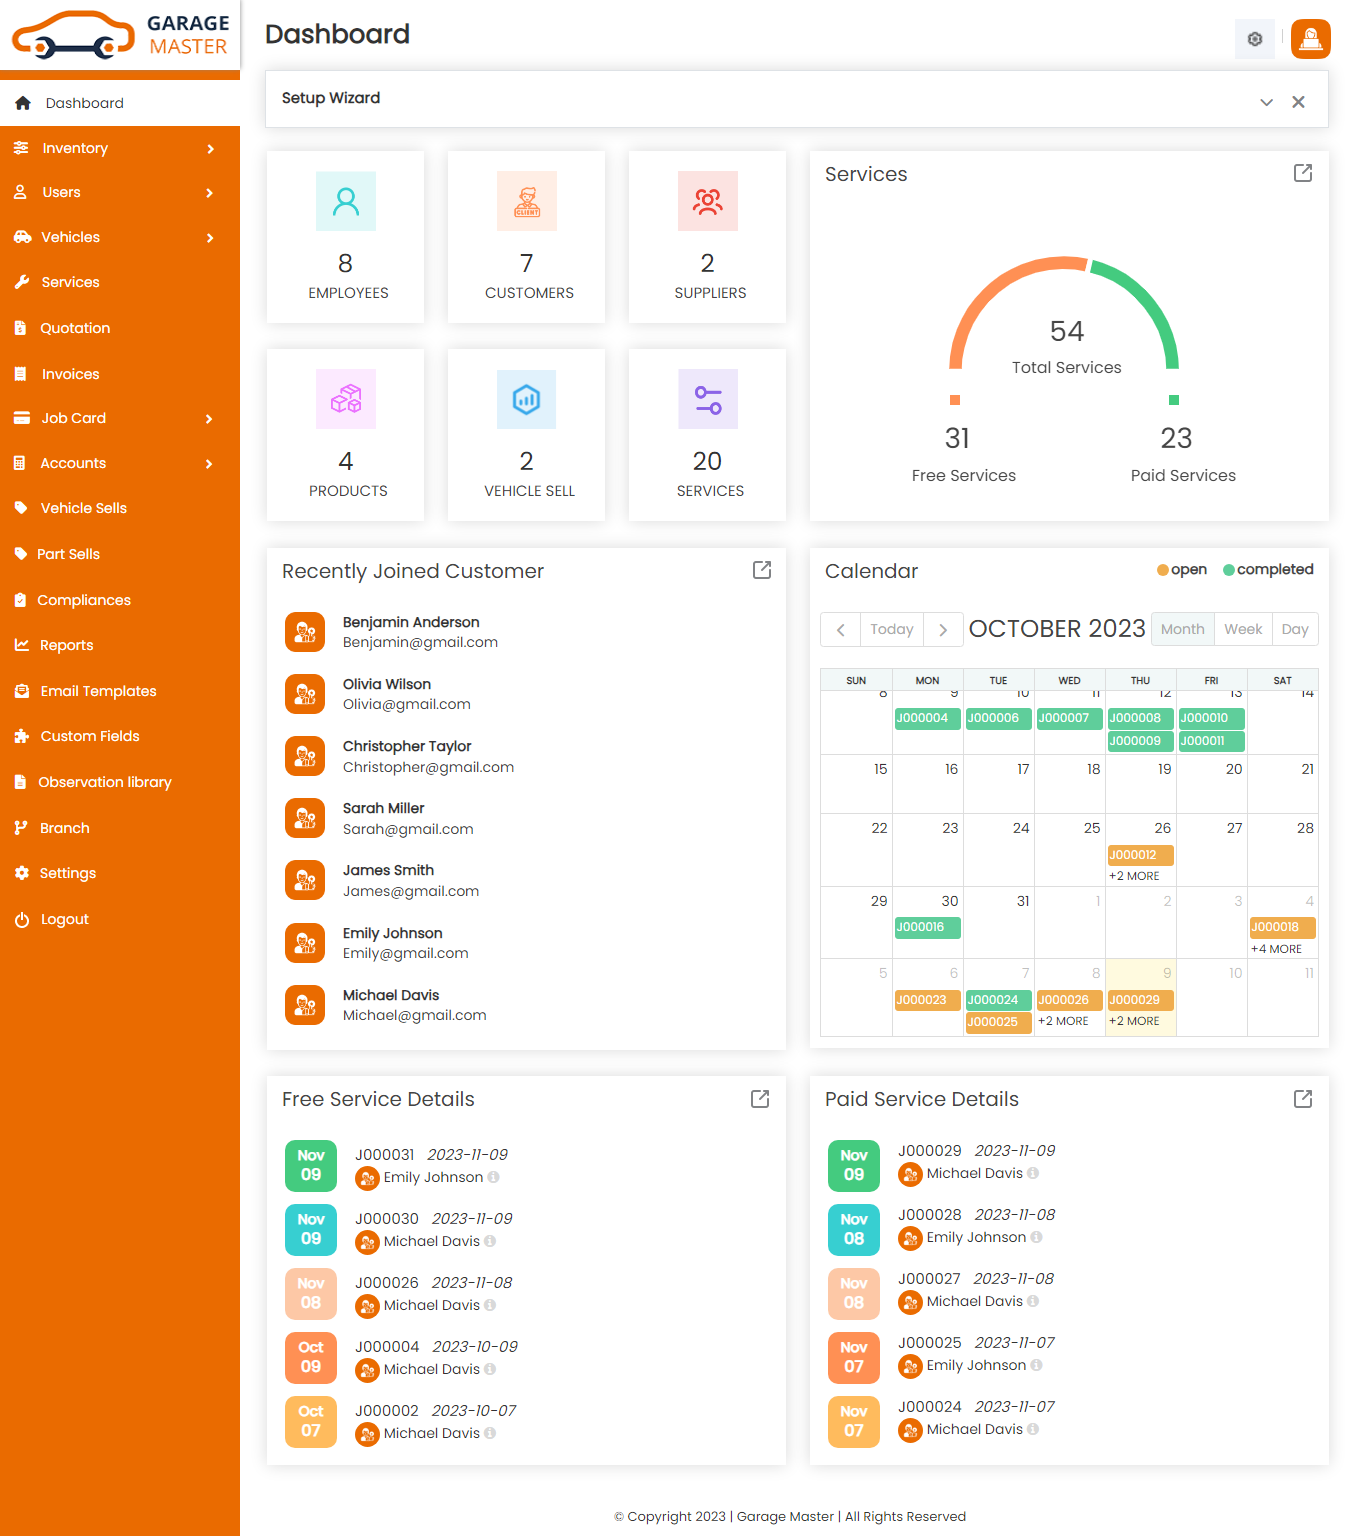Click the Vehicle Sell card icon

coord(526,399)
